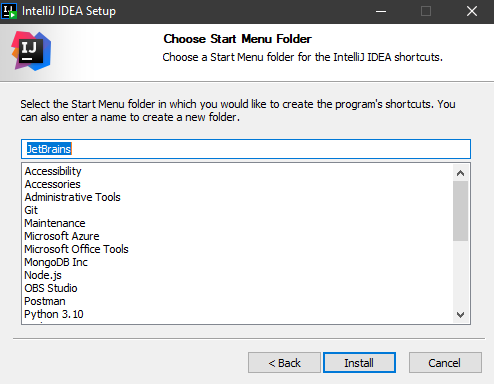Click the folder list scroll down arrow

pyautogui.click(x=461, y=315)
